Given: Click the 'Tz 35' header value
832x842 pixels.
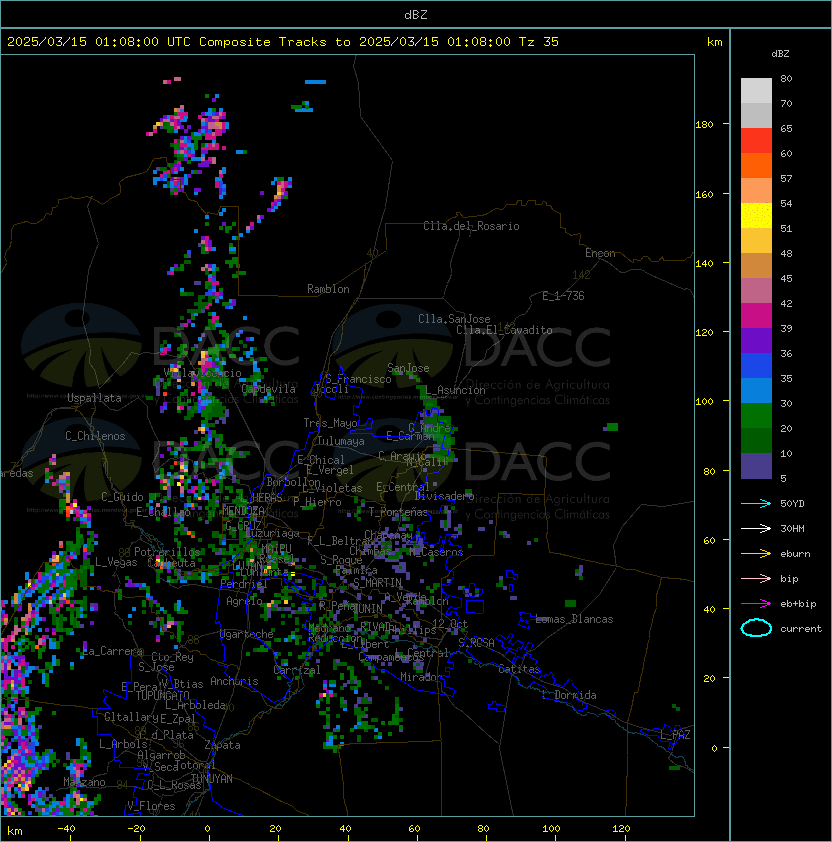Looking at the screenshot, I should tap(539, 42).
